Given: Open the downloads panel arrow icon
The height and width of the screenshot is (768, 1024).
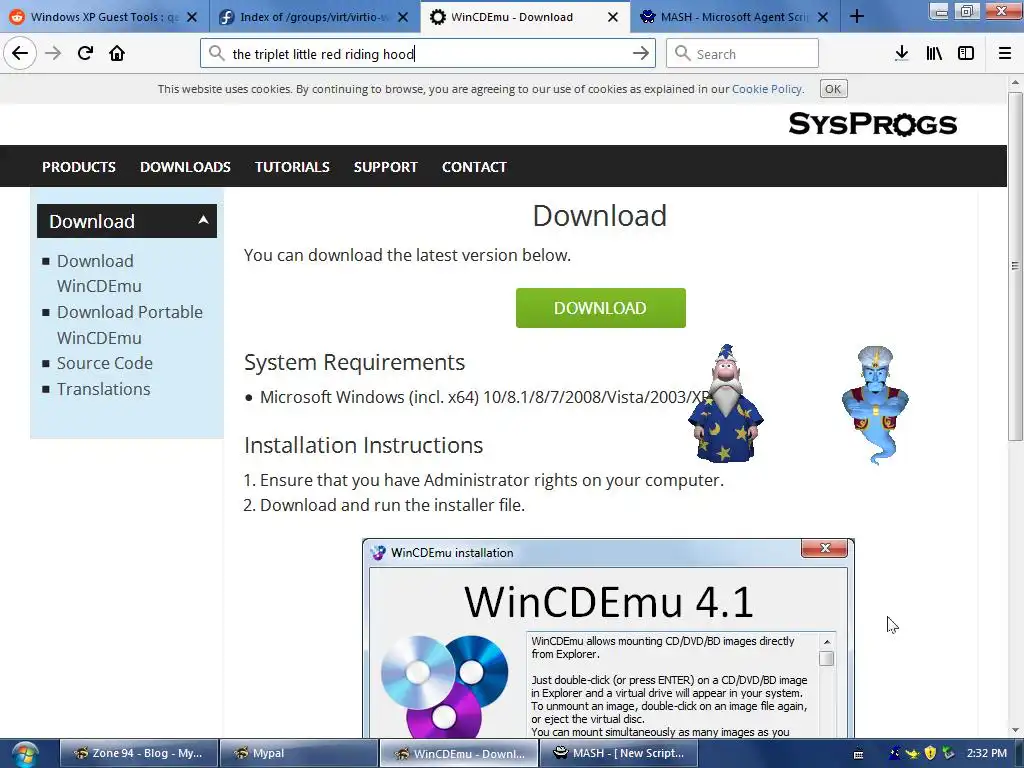Looking at the screenshot, I should (901, 54).
